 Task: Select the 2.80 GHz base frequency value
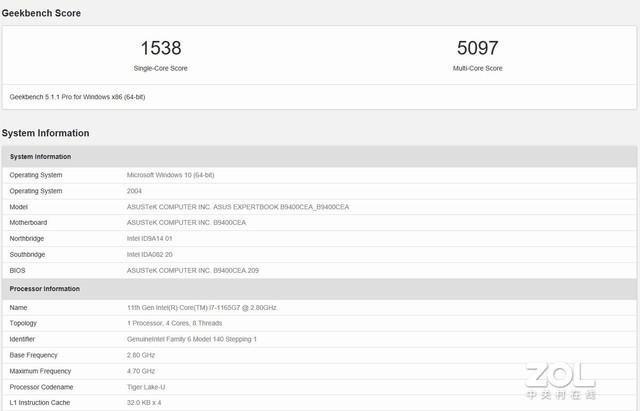pyautogui.click(x=141, y=355)
